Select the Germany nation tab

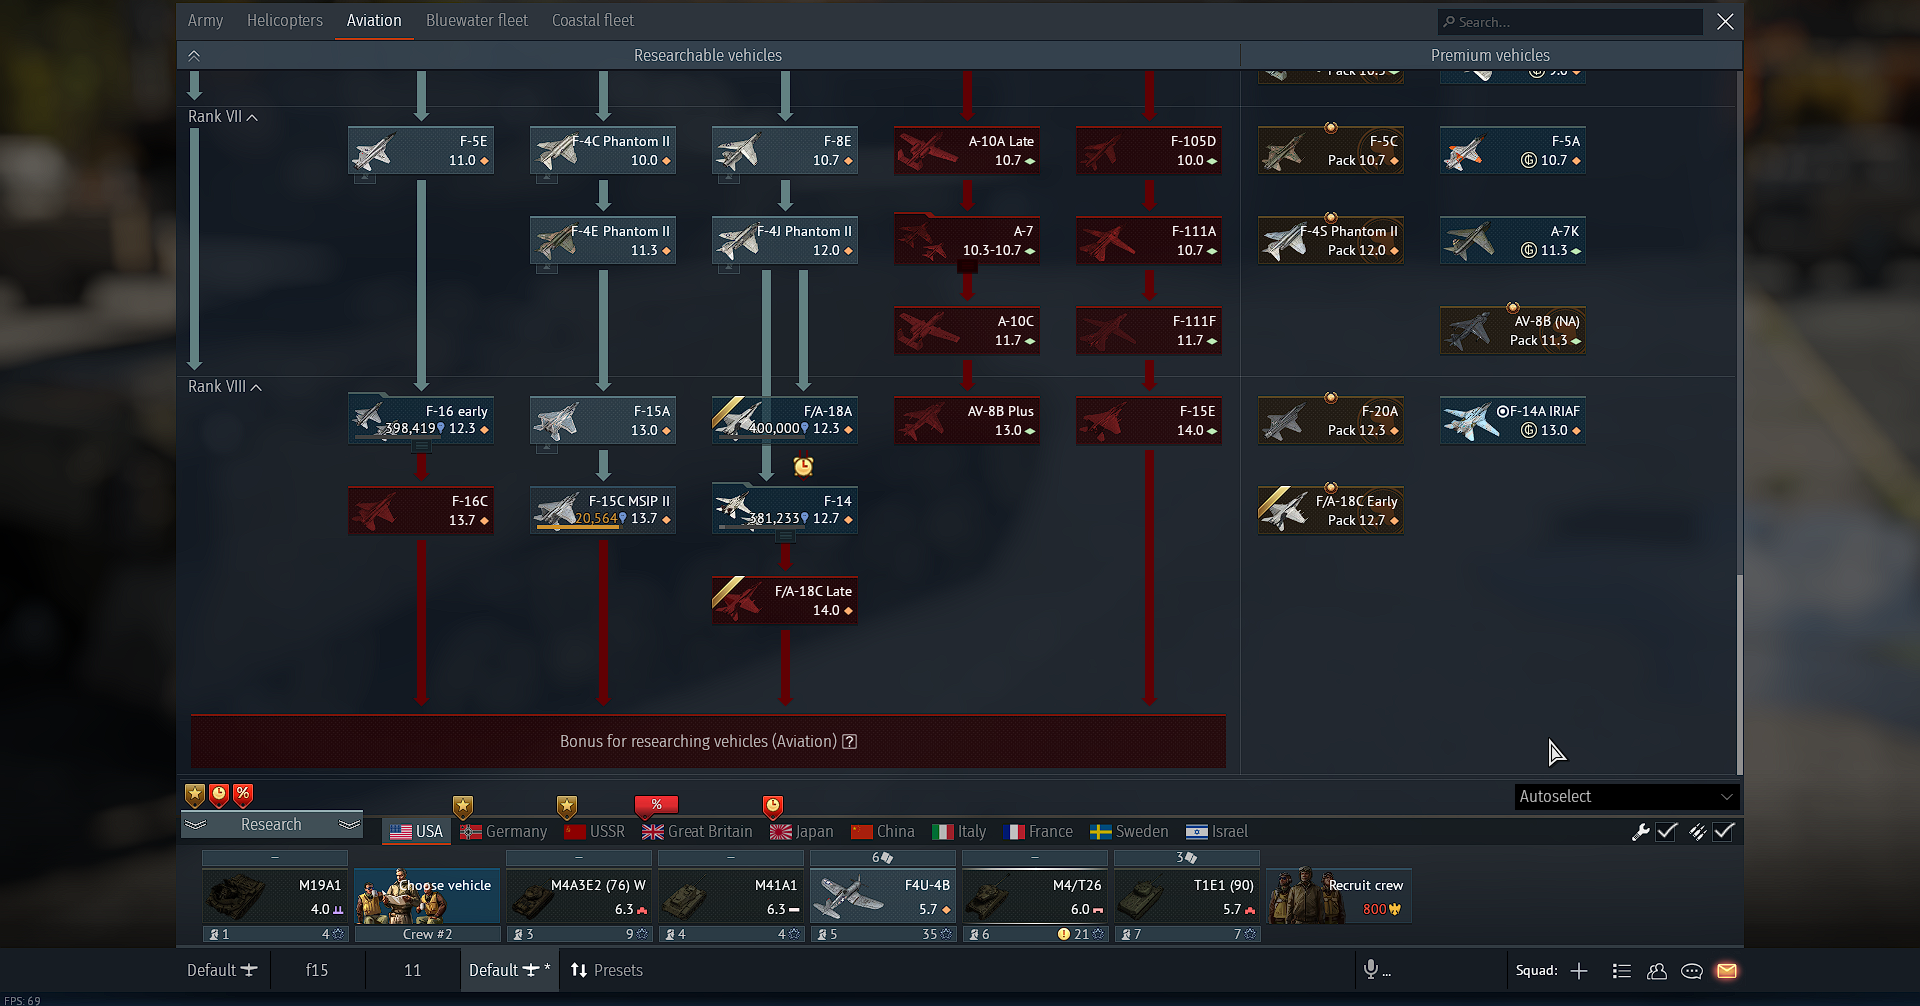point(504,831)
